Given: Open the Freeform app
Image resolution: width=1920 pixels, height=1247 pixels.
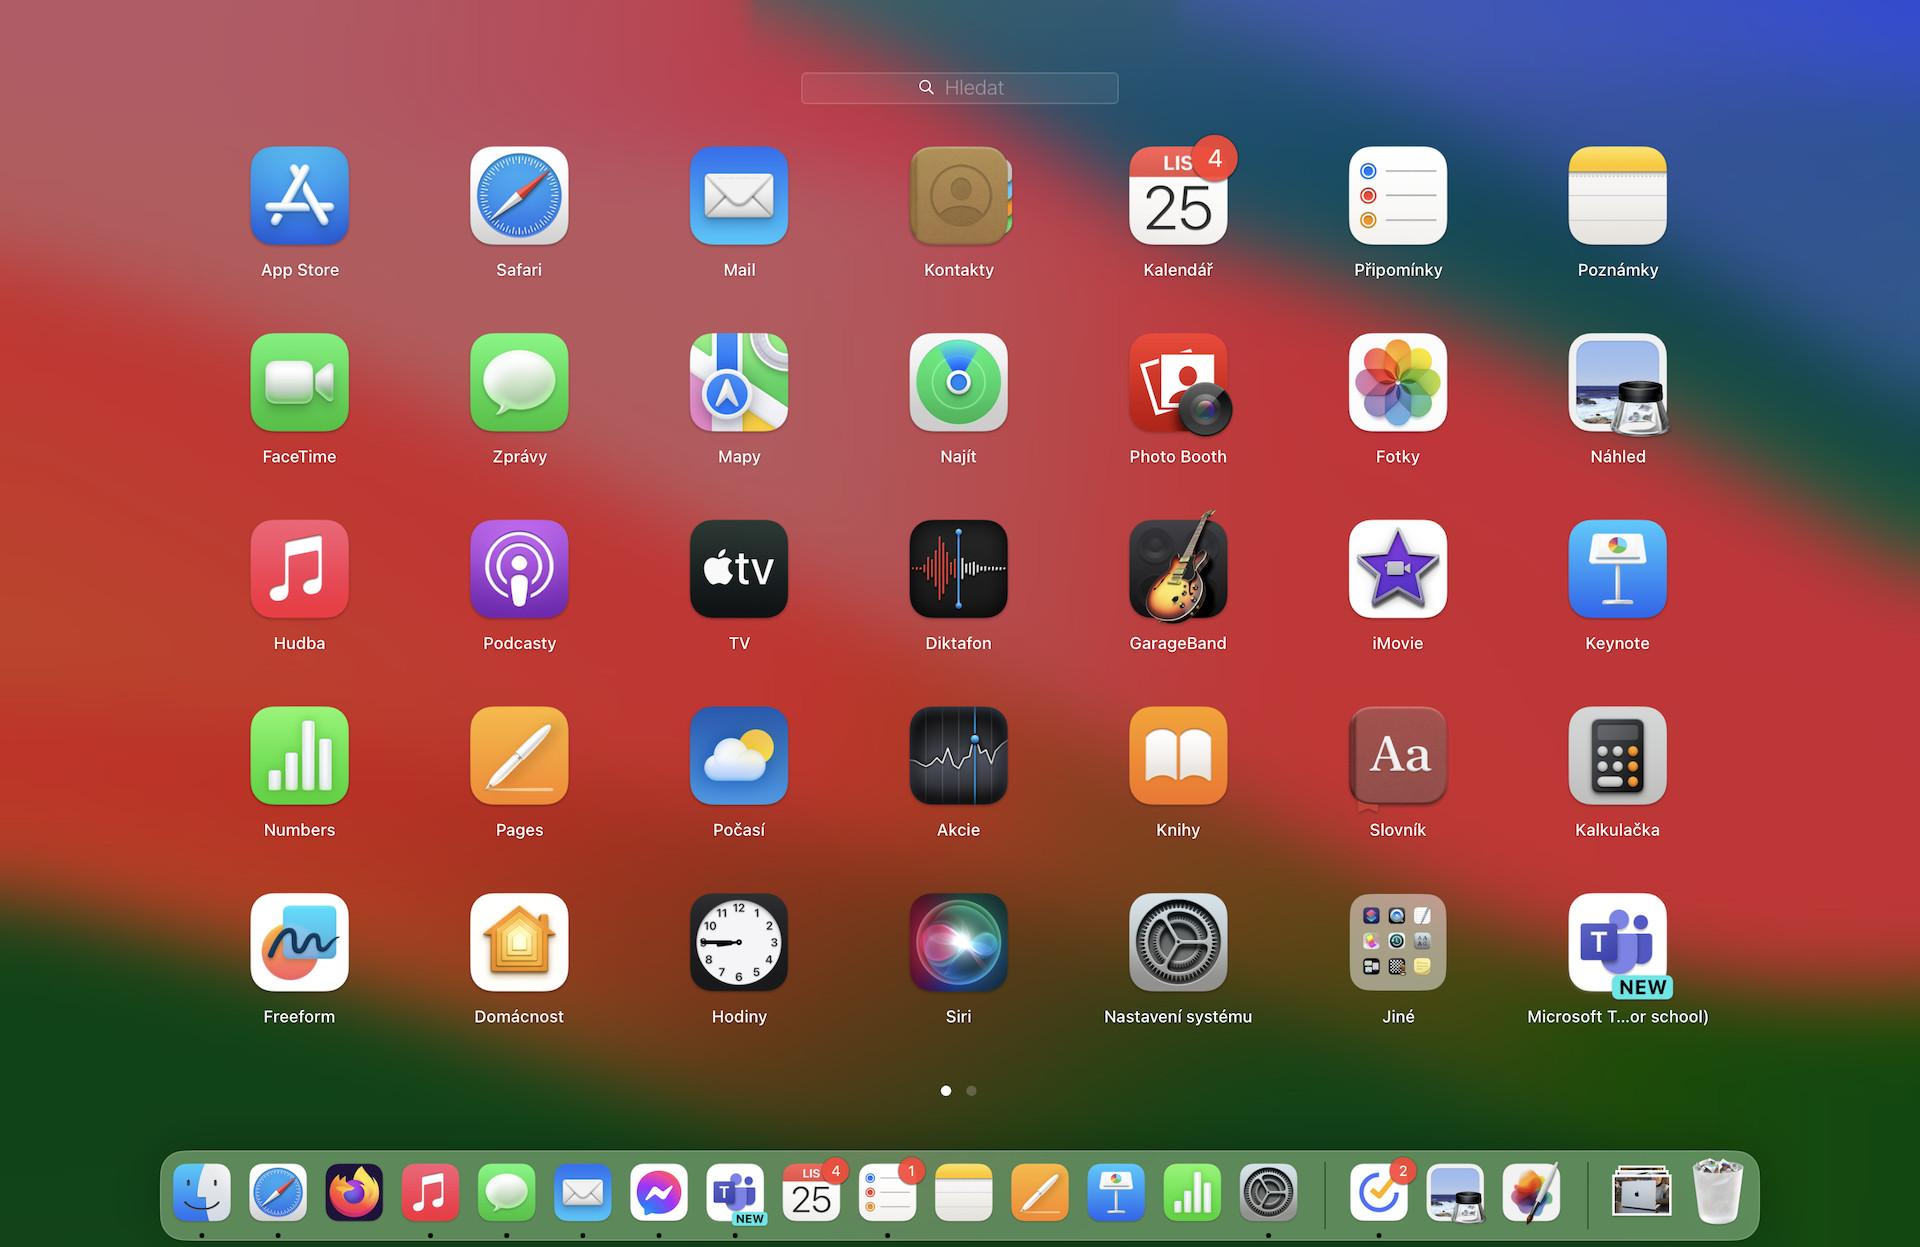Looking at the screenshot, I should pos(299,942).
